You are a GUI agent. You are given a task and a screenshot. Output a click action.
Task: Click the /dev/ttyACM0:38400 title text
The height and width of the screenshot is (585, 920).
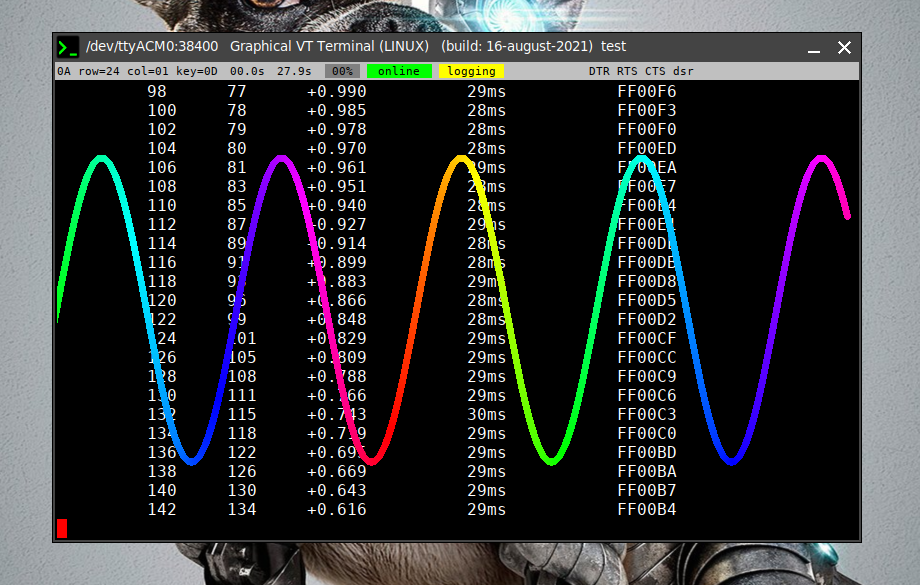pos(152,47)
